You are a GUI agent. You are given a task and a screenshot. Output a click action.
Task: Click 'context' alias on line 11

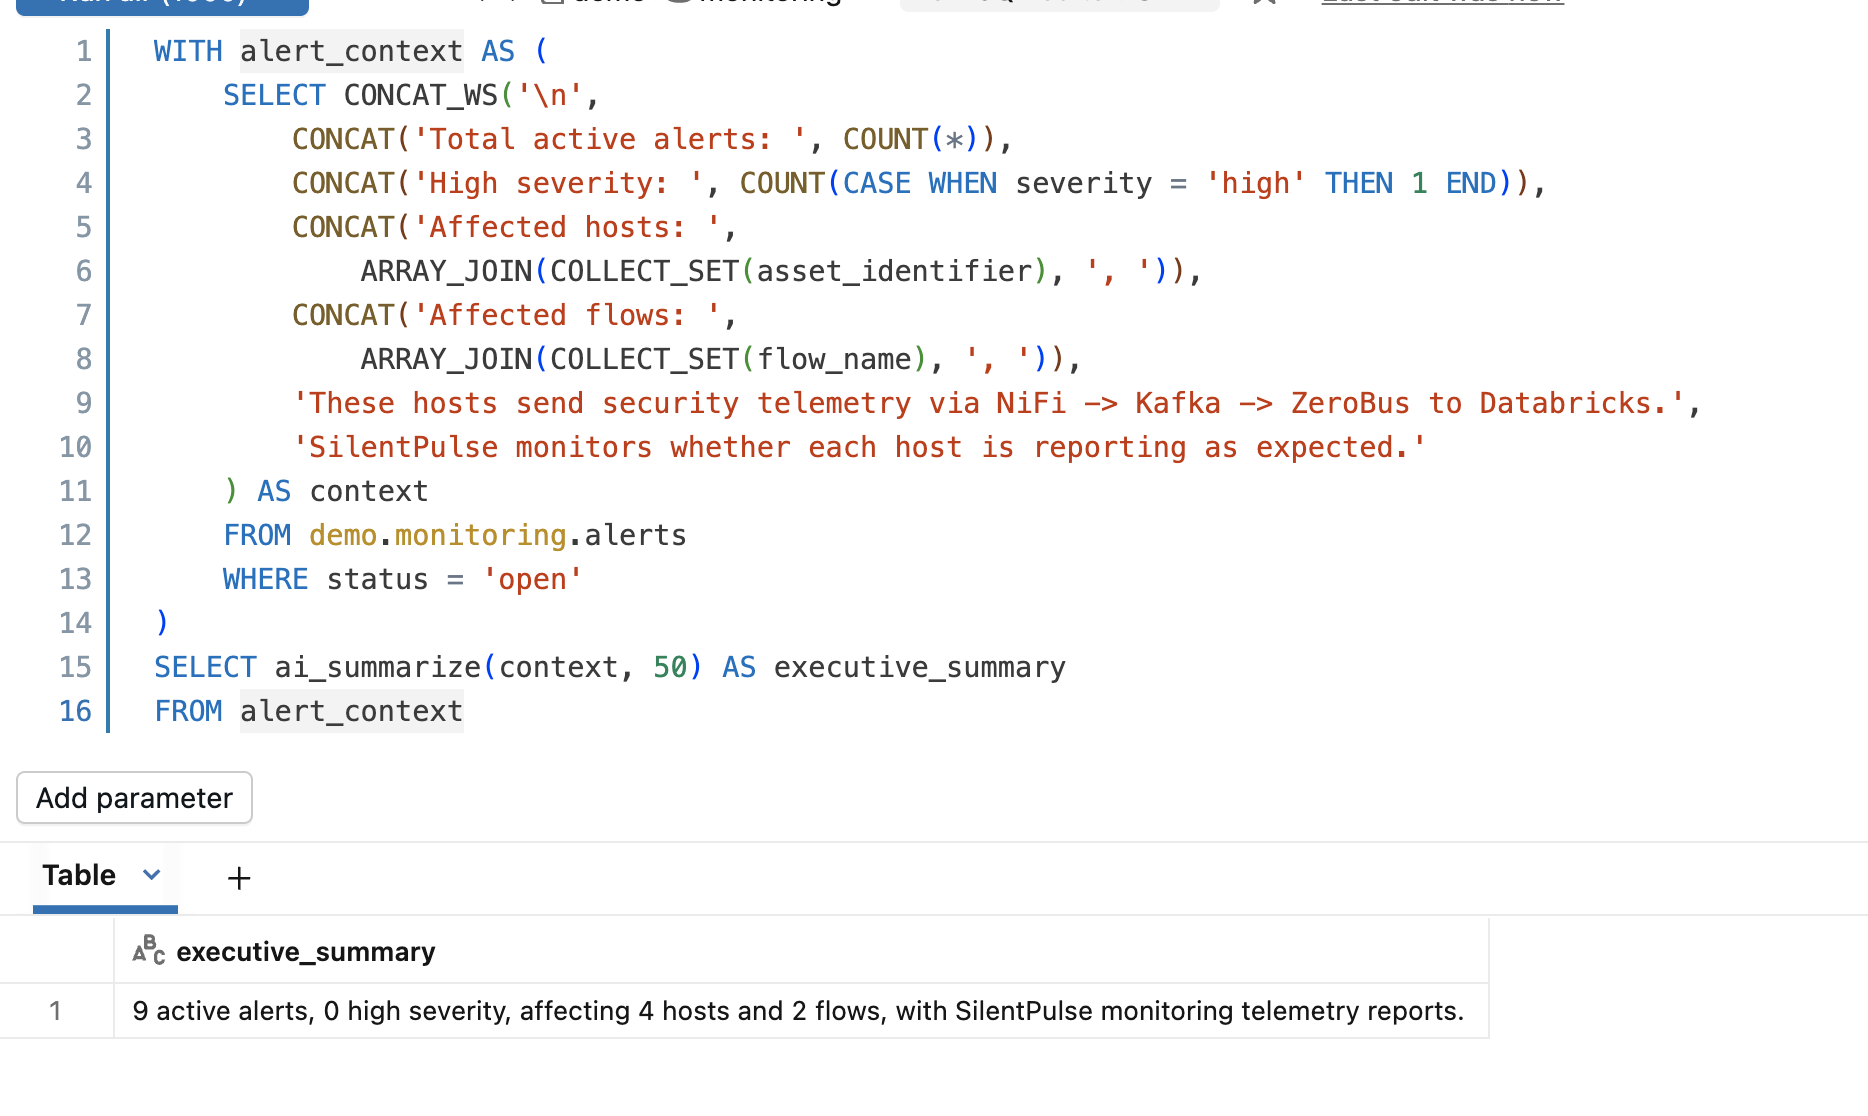pos(369,491)
